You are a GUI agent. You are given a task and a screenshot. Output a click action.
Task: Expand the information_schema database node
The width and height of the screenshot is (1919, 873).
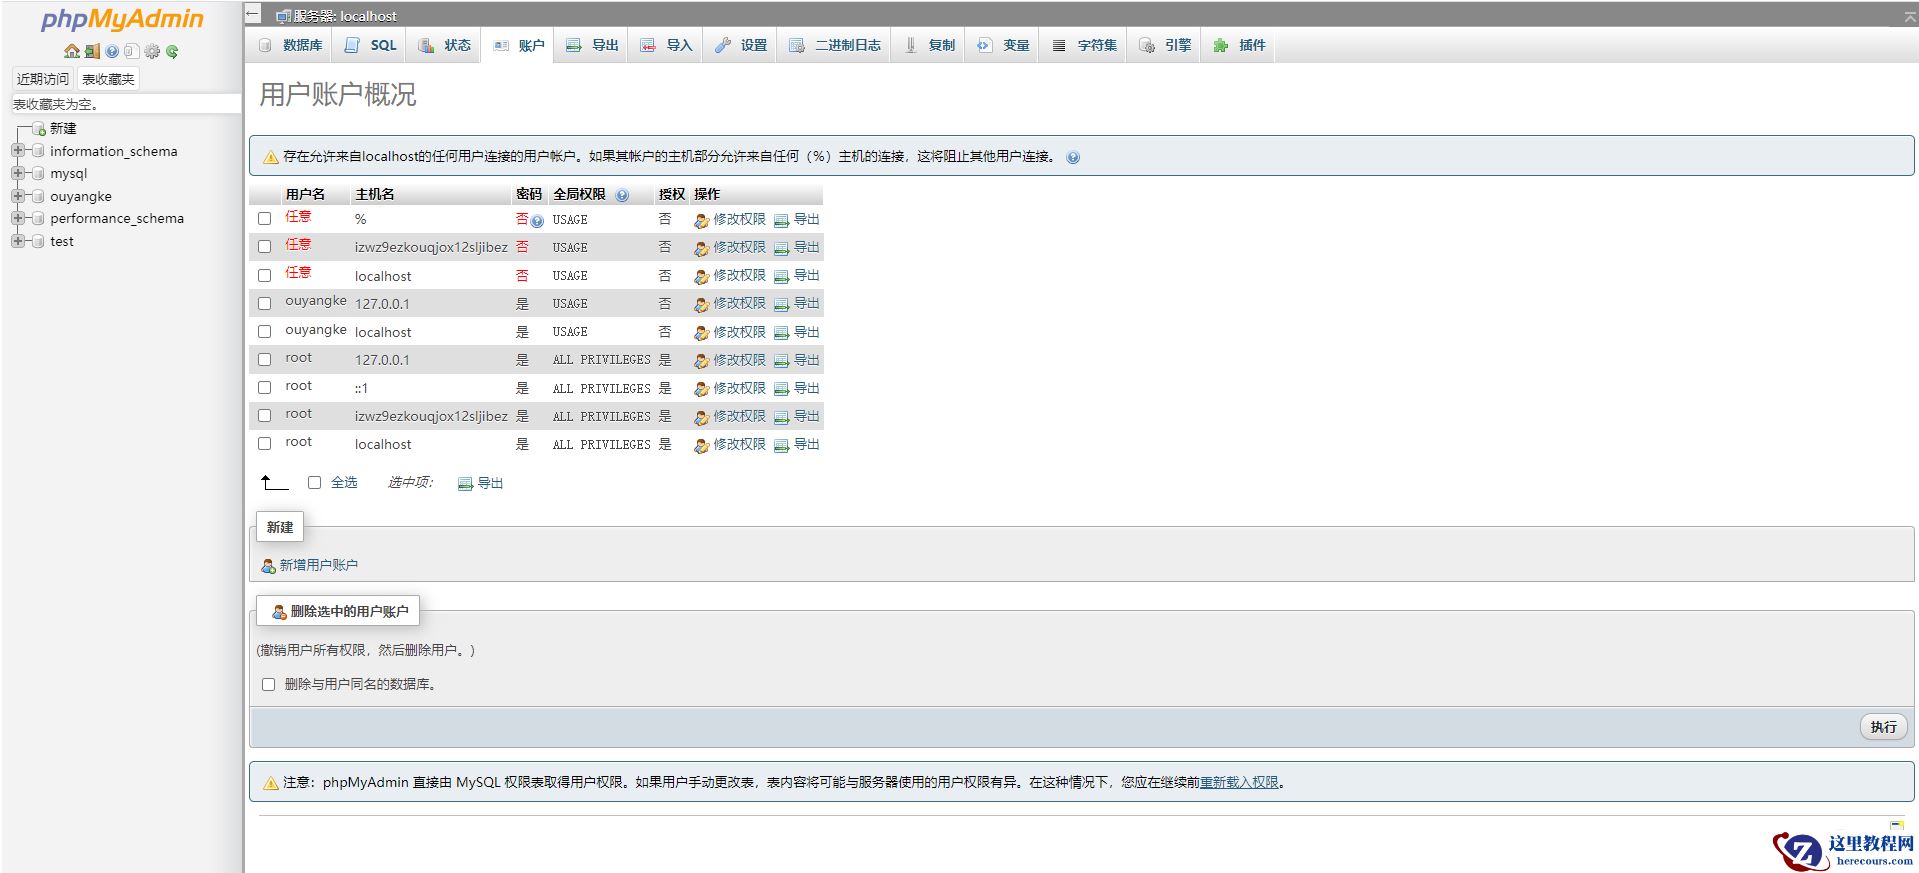17,151
